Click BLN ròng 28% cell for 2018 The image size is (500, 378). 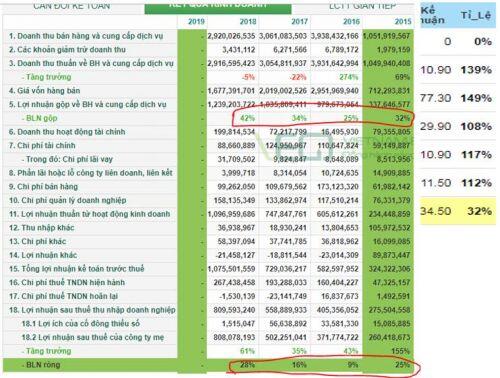point(248,365)
